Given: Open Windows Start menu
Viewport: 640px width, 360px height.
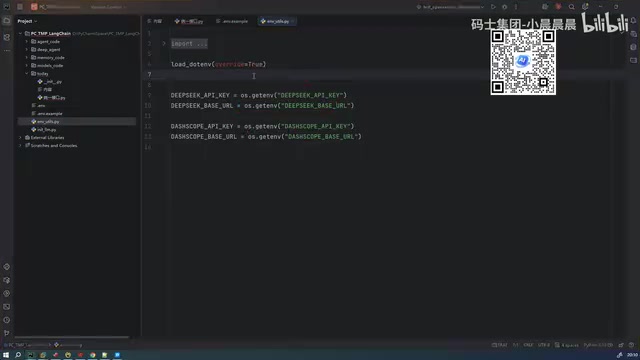Looking at the screenshot, I should [x=6, y=355].
